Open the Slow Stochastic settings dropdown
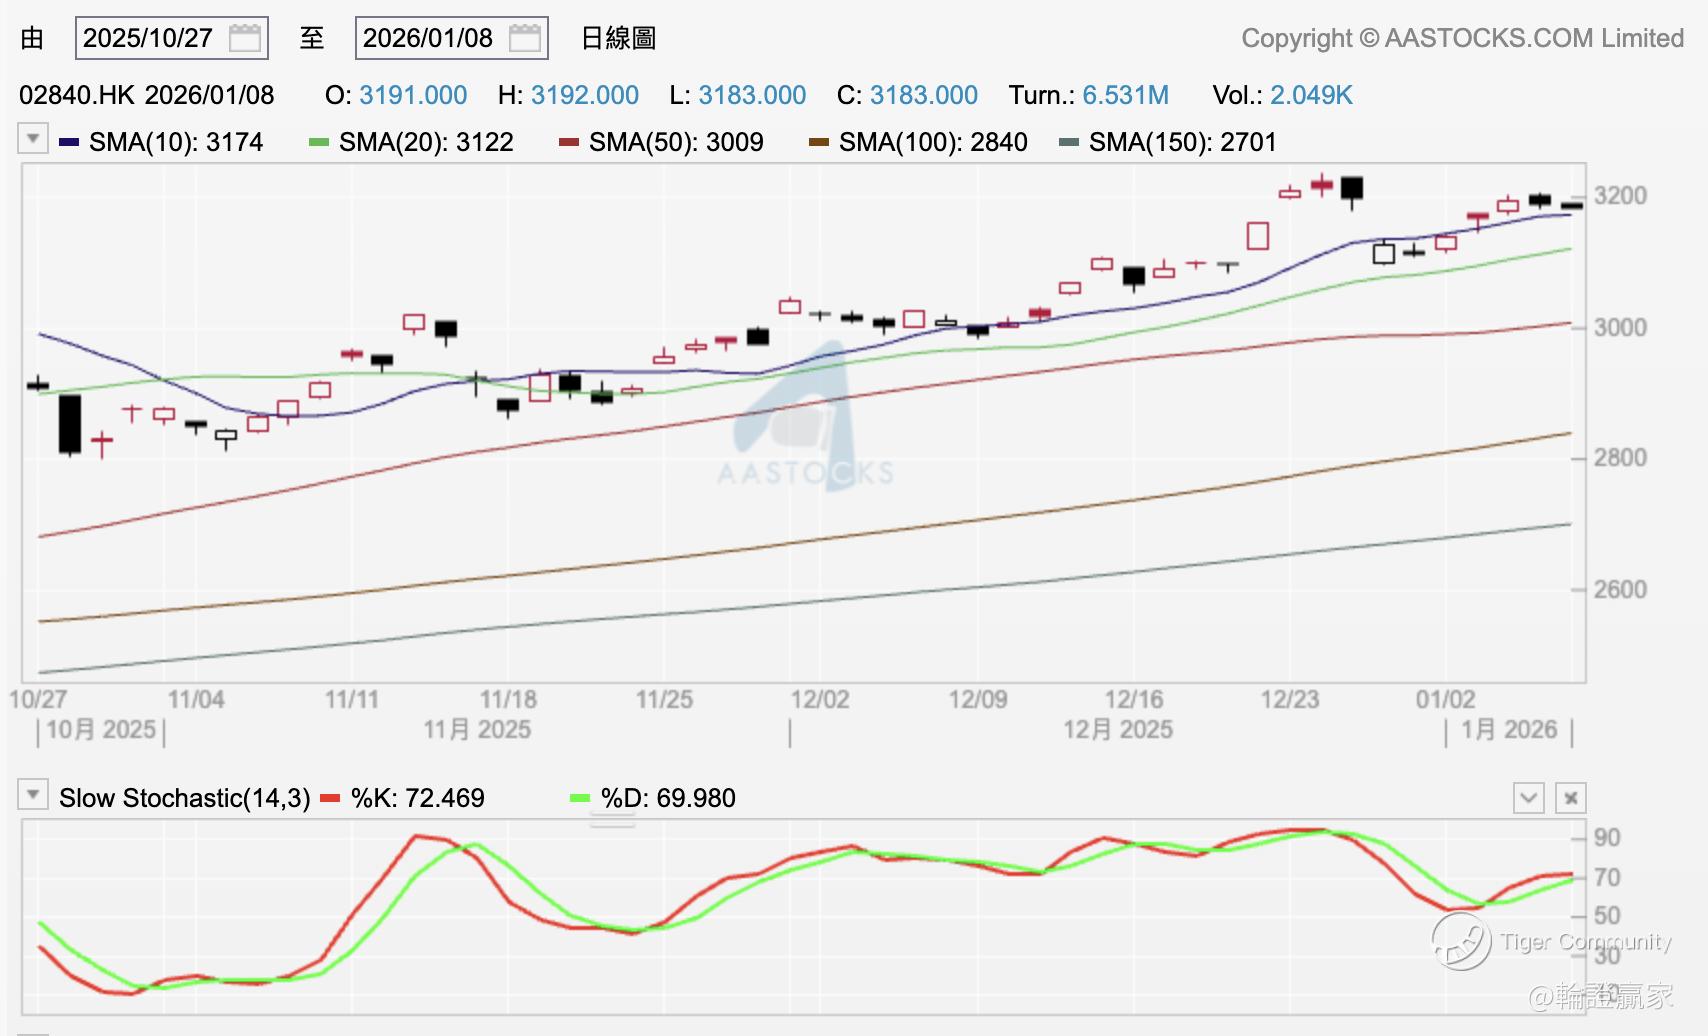Screen dimensions: 1708x1036 pyautogui.click(x=33, y=796)
